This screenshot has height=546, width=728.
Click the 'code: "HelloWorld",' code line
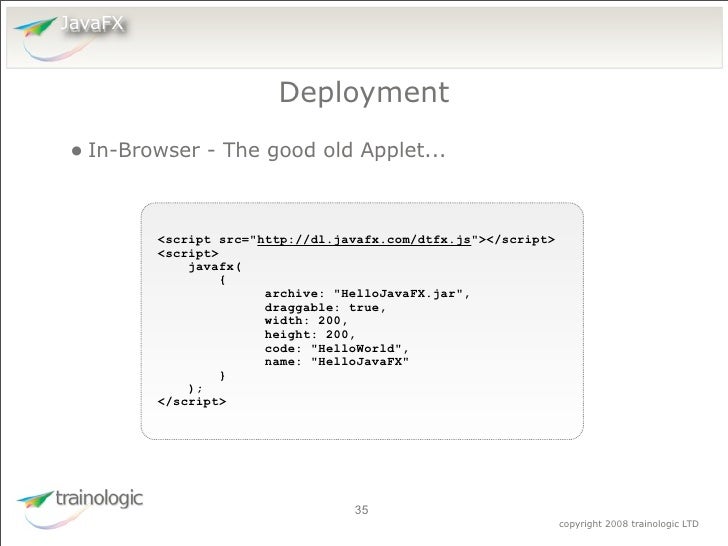(x=337, y=349)
